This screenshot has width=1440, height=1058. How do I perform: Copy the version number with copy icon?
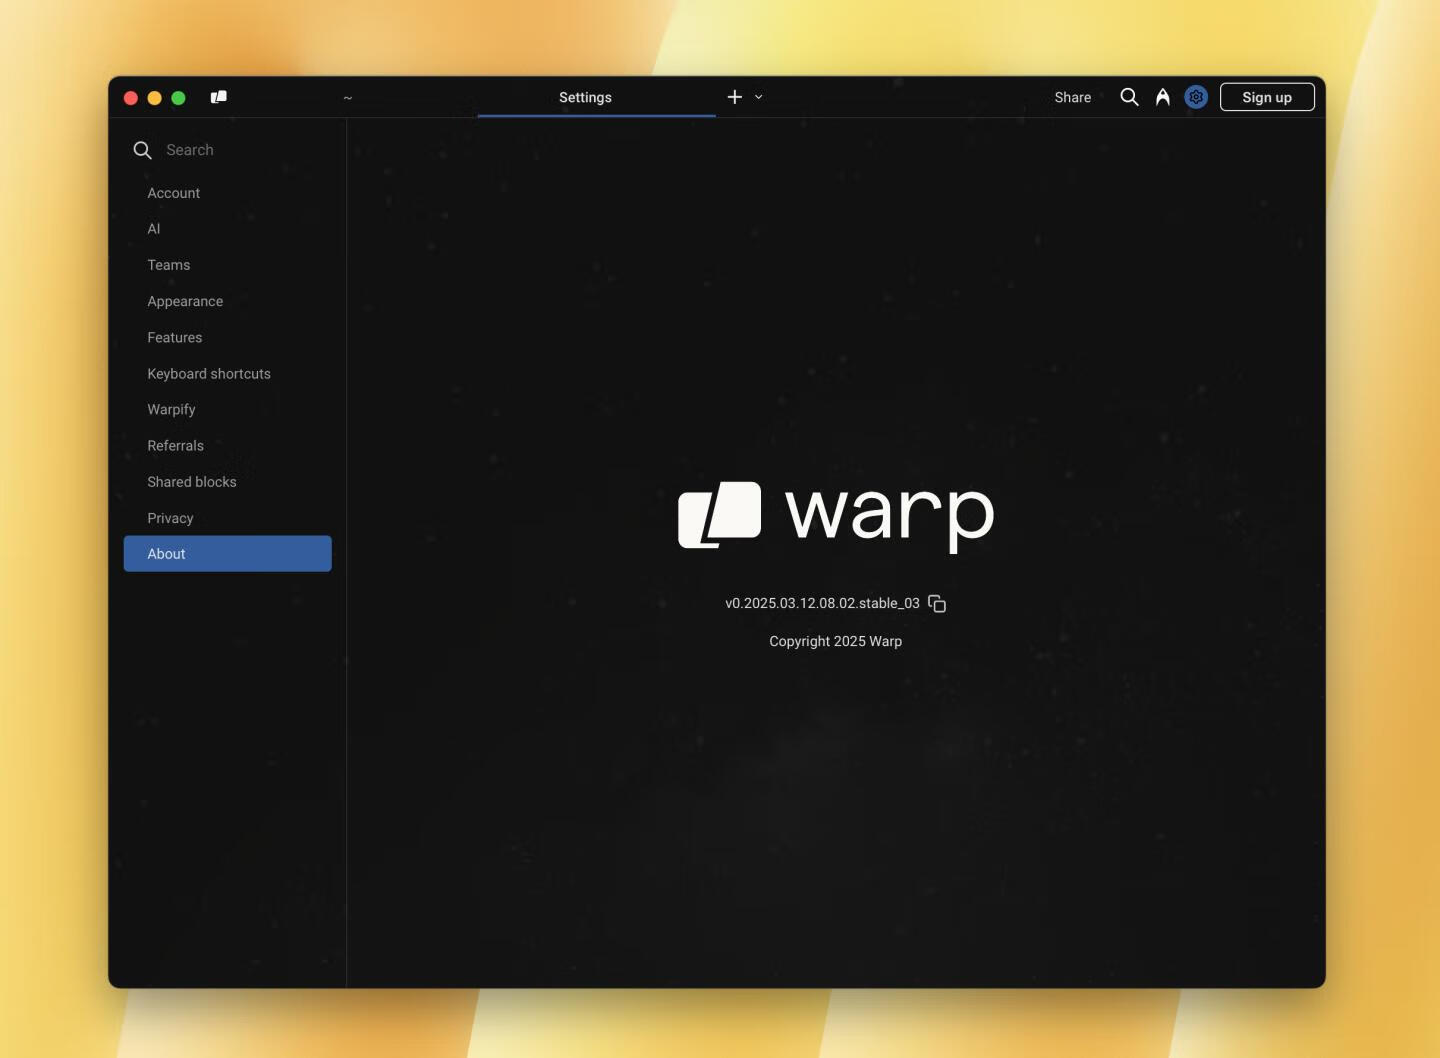(x=937, y=603)
